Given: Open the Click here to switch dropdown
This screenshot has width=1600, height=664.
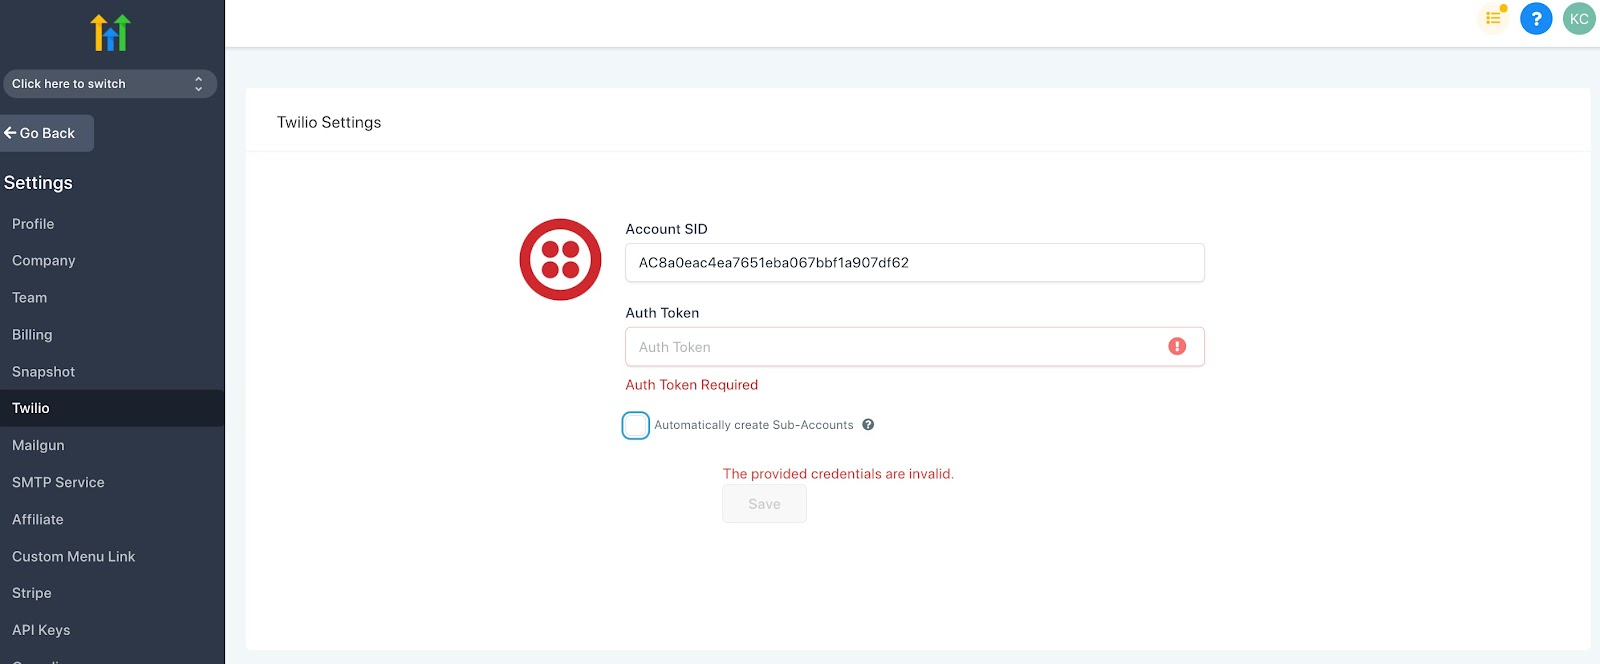Looking at the screenshot, I should click(x=109, y=84).
